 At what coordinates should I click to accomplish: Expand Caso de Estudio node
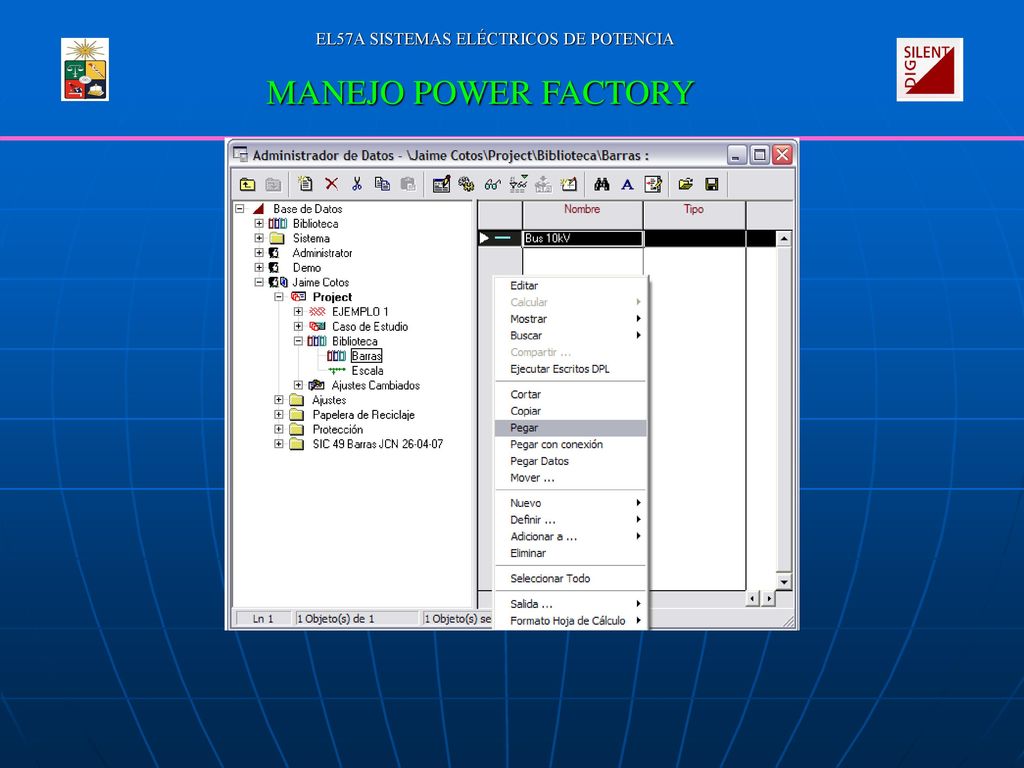click(x=298, y=327)
